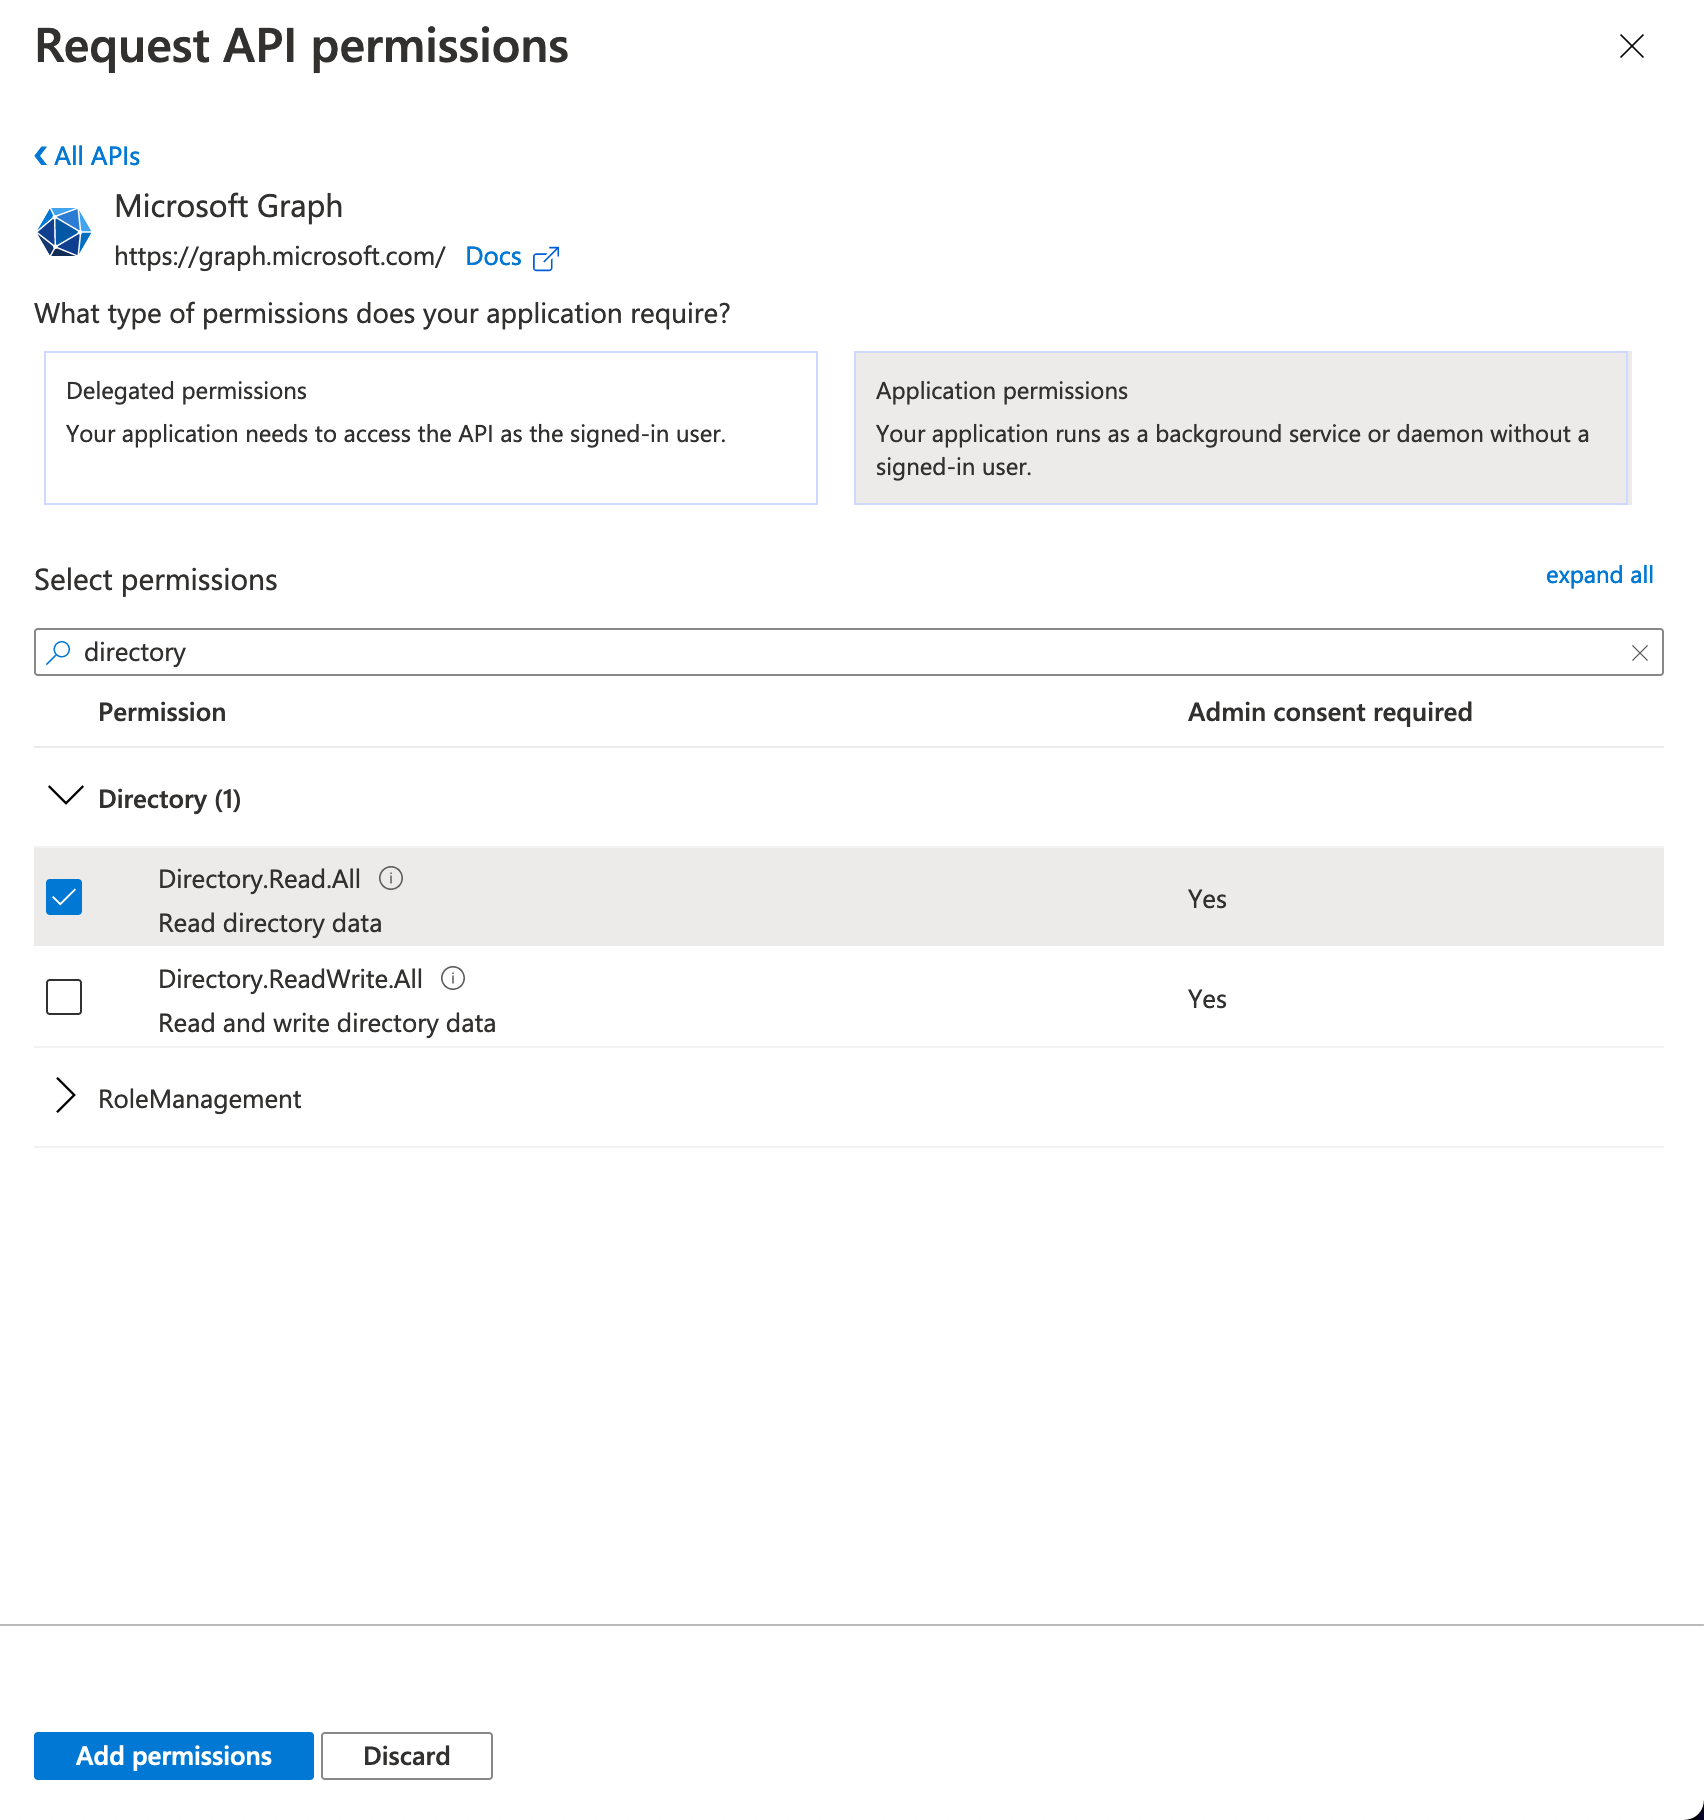The image size is (1704, 1820).
Task: Open the Docs external link icon
Action: tap(546, 258)
